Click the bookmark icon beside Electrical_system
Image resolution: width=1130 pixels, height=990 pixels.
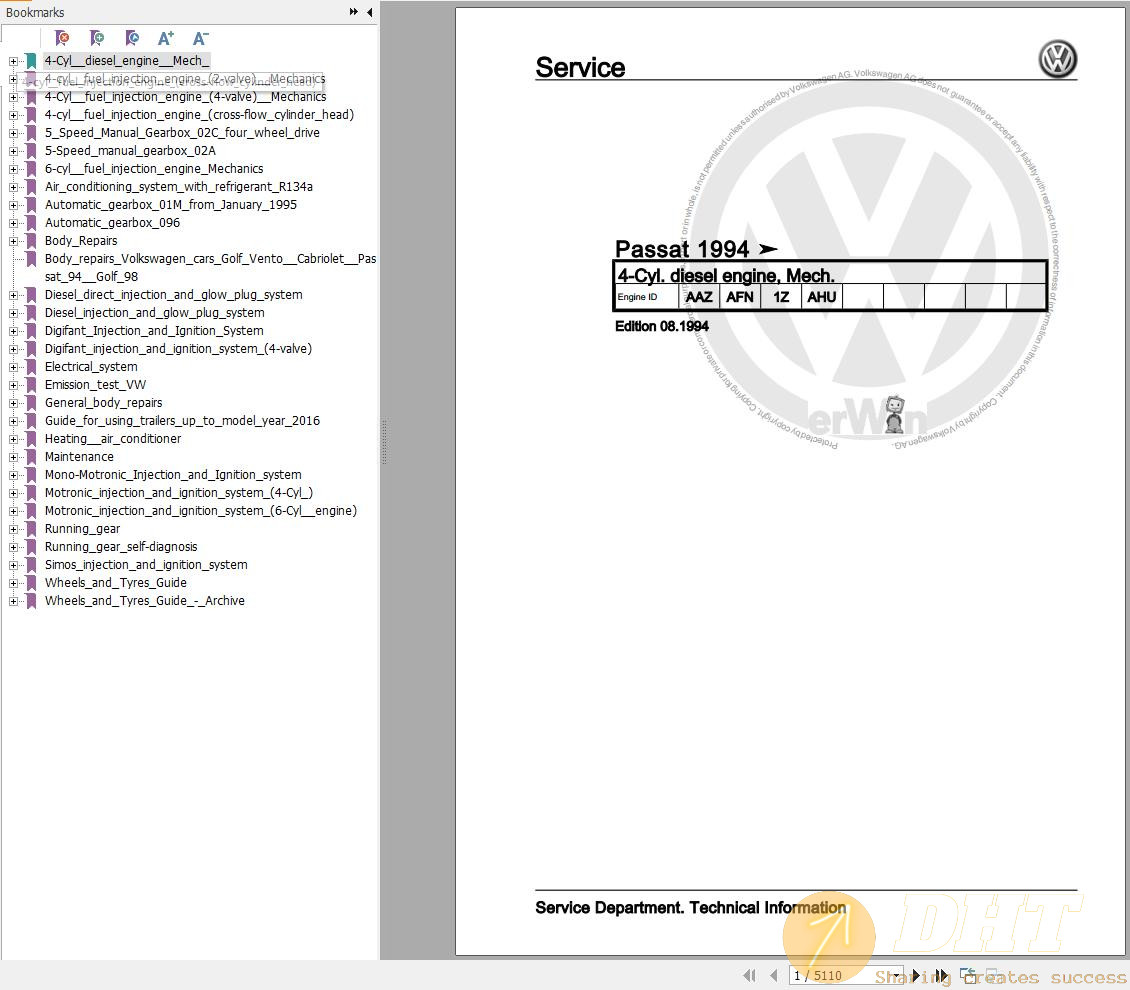(31, 367)
